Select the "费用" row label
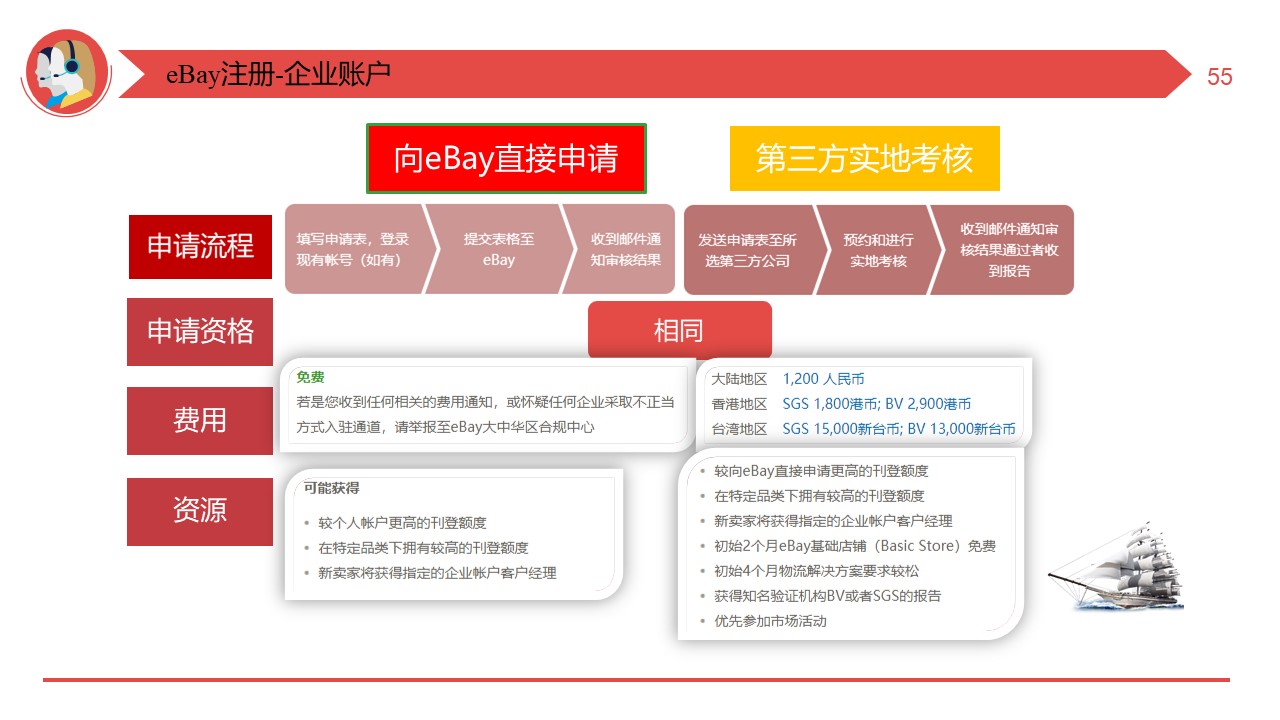Viewport: 1280px width, 720px height. pyautogui.click(x=200, y=421)
